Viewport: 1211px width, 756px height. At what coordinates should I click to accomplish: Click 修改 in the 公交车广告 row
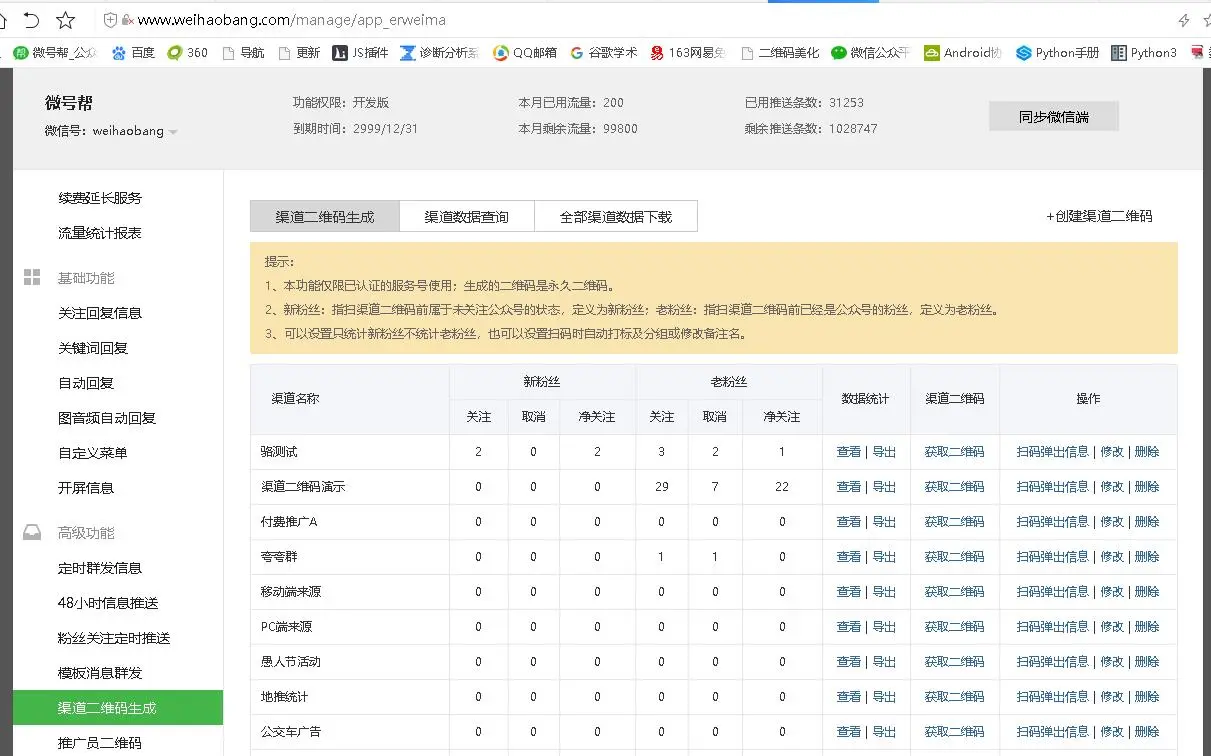coord(1112,732)
